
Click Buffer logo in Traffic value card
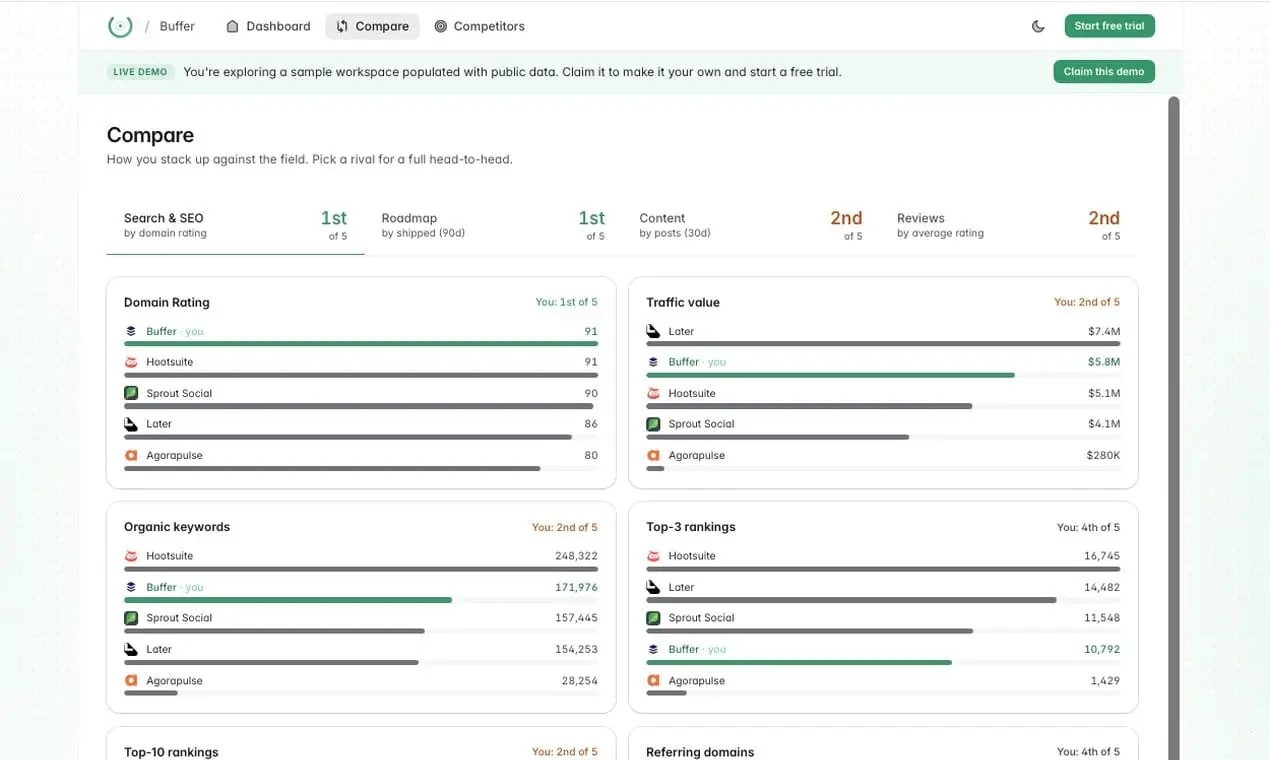click(653, 362)
